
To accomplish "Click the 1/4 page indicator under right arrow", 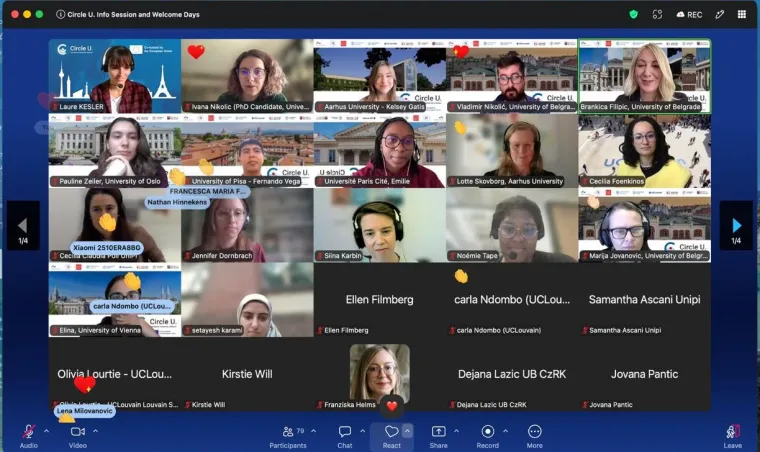I will (x=736, y=241).
